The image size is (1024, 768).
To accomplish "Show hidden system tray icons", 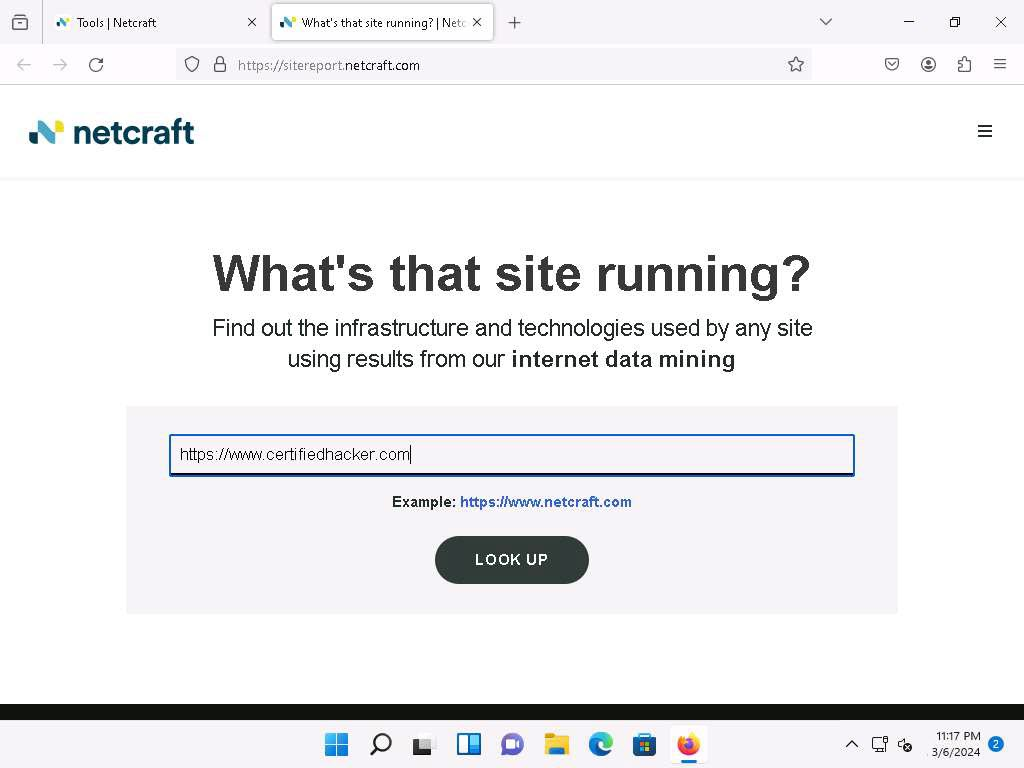I will pos(851,744).
